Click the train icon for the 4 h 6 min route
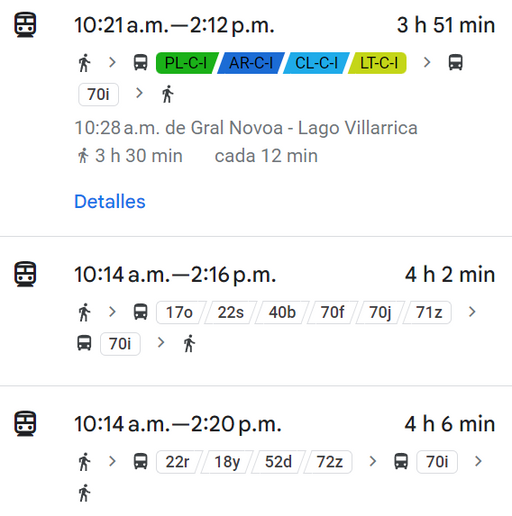Image resolution: width=512 pixels, height=516 pixels. click(25, 423)
